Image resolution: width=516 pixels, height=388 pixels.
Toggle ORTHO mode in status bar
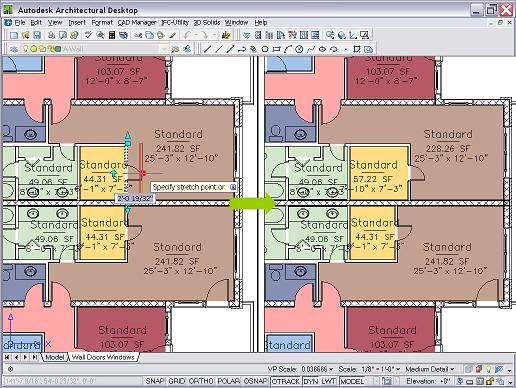tap(201, 381)
